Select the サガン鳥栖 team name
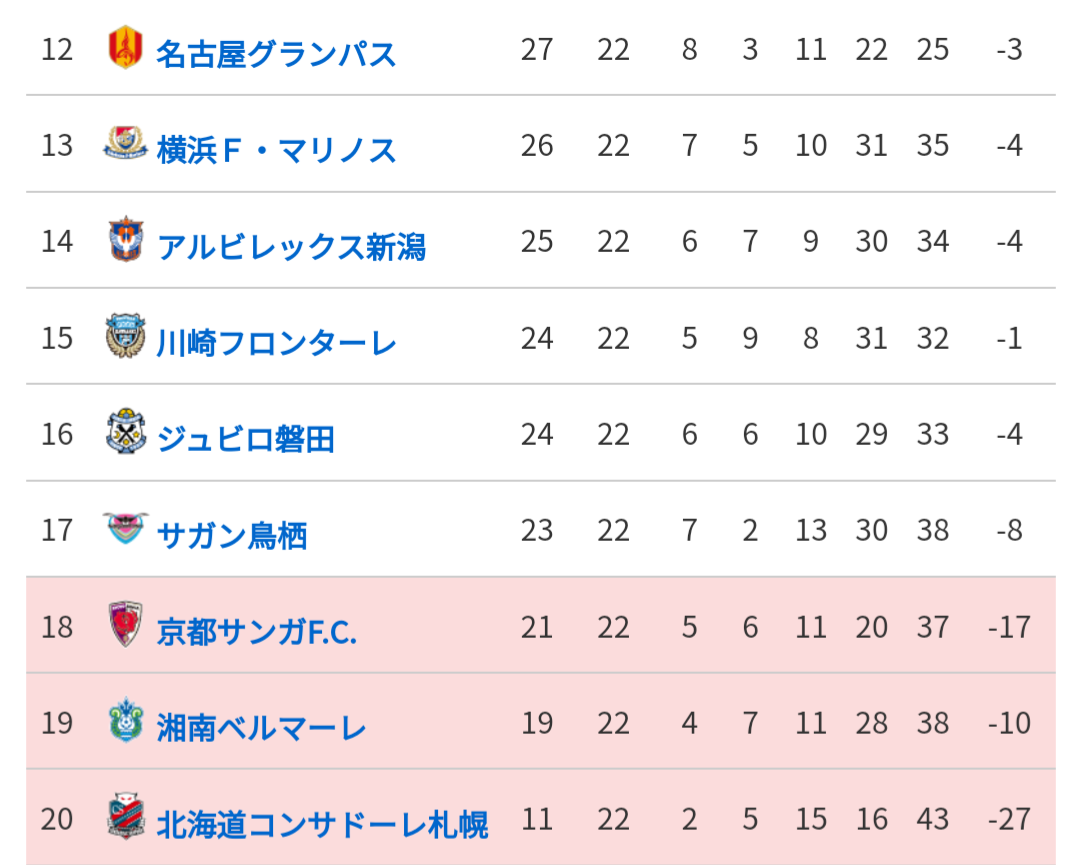This screenshot has width=1080, height=865. click(231, 535)
